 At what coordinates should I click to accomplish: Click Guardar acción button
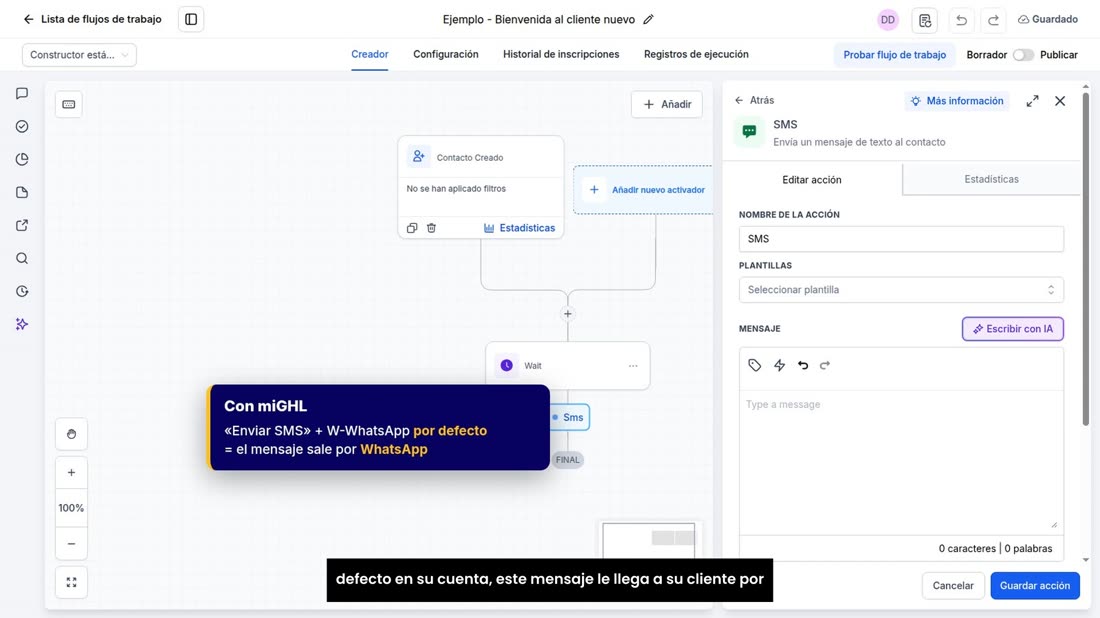(x=1035, y=586)
